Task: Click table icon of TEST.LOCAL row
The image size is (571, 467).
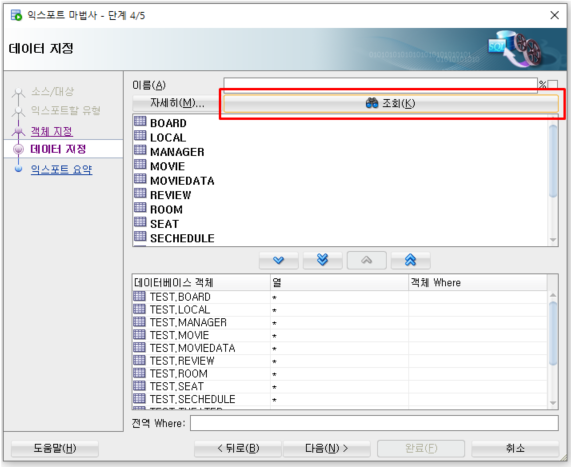Action: pos(139,309)
